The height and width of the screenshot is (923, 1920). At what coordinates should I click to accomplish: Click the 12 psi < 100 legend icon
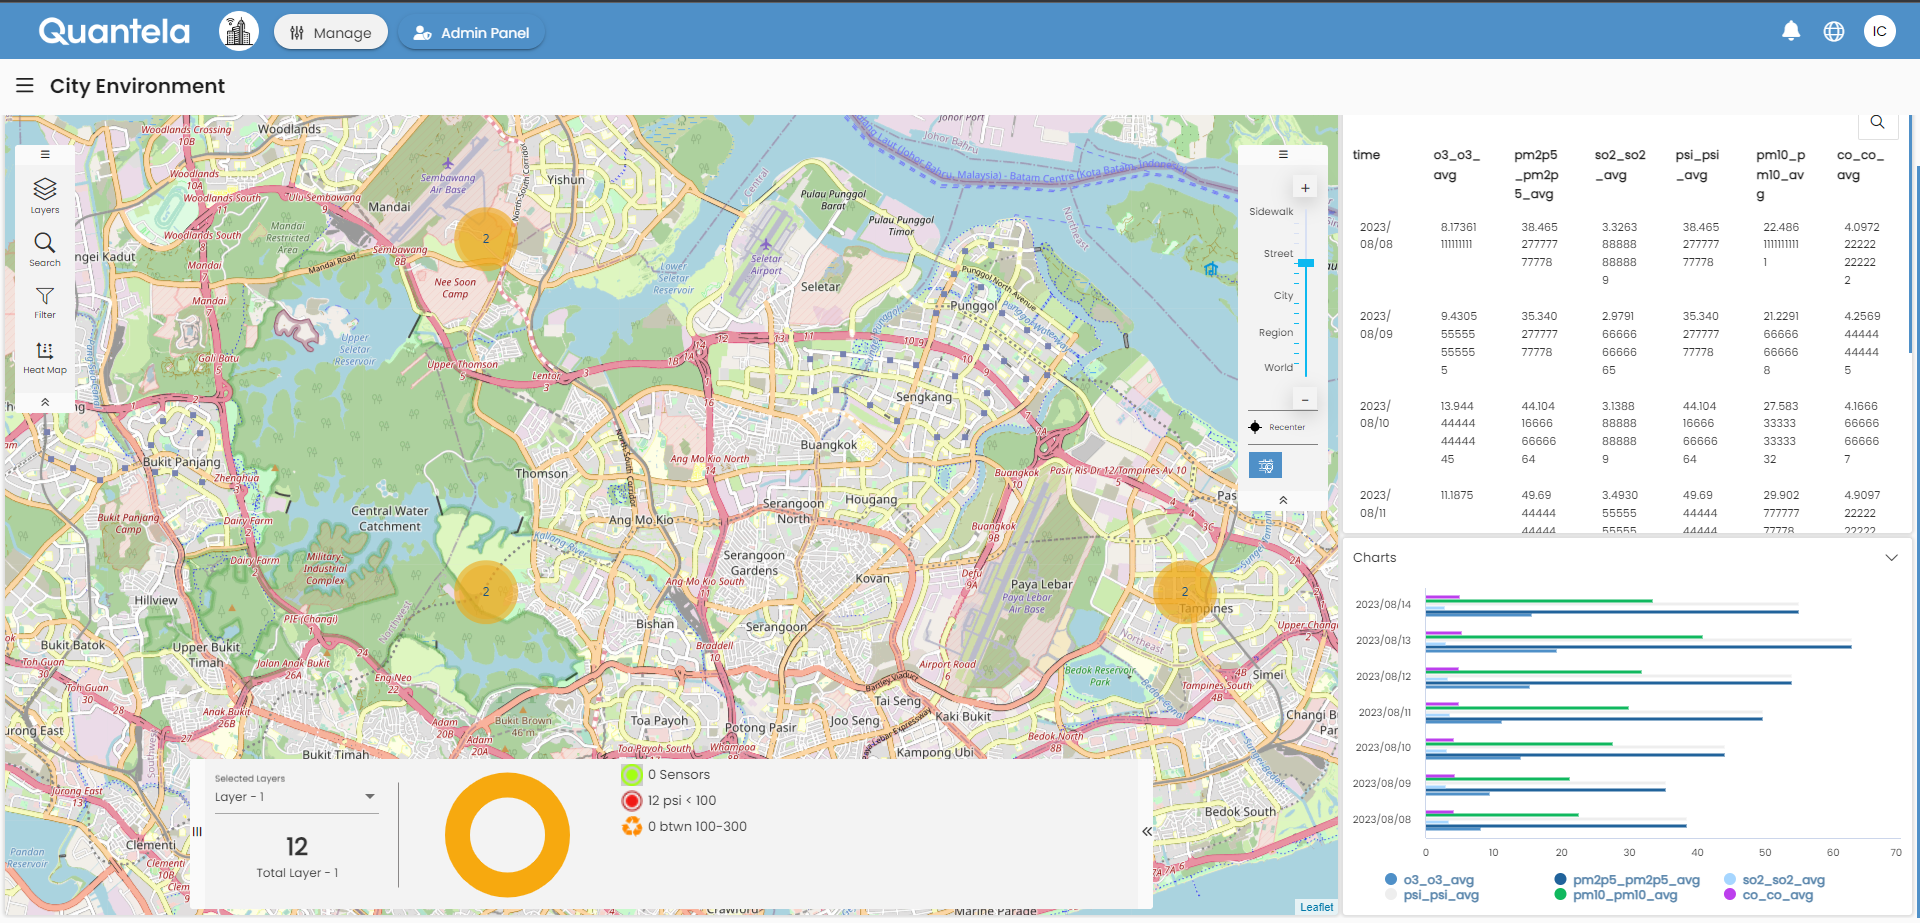(632, 800)
